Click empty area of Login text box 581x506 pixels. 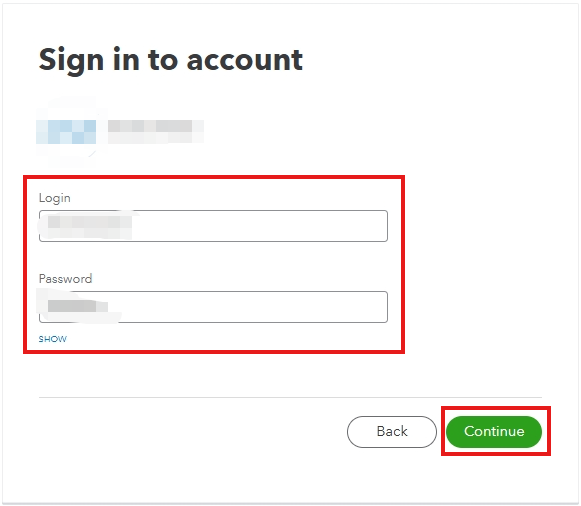tap(259, 226)
